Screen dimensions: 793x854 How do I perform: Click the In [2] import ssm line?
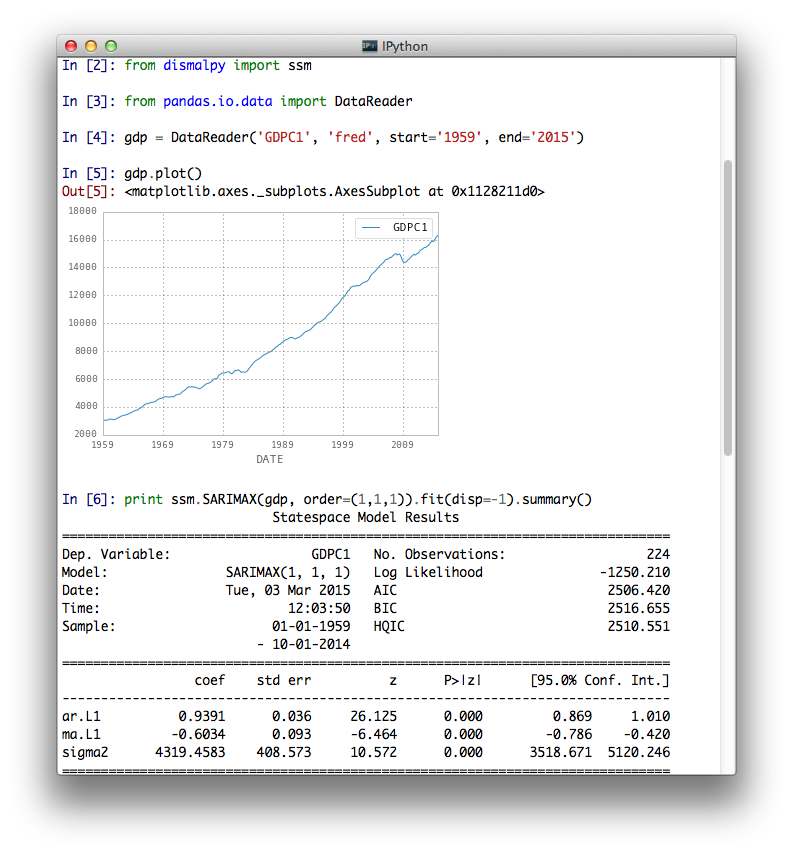point(187,65)
